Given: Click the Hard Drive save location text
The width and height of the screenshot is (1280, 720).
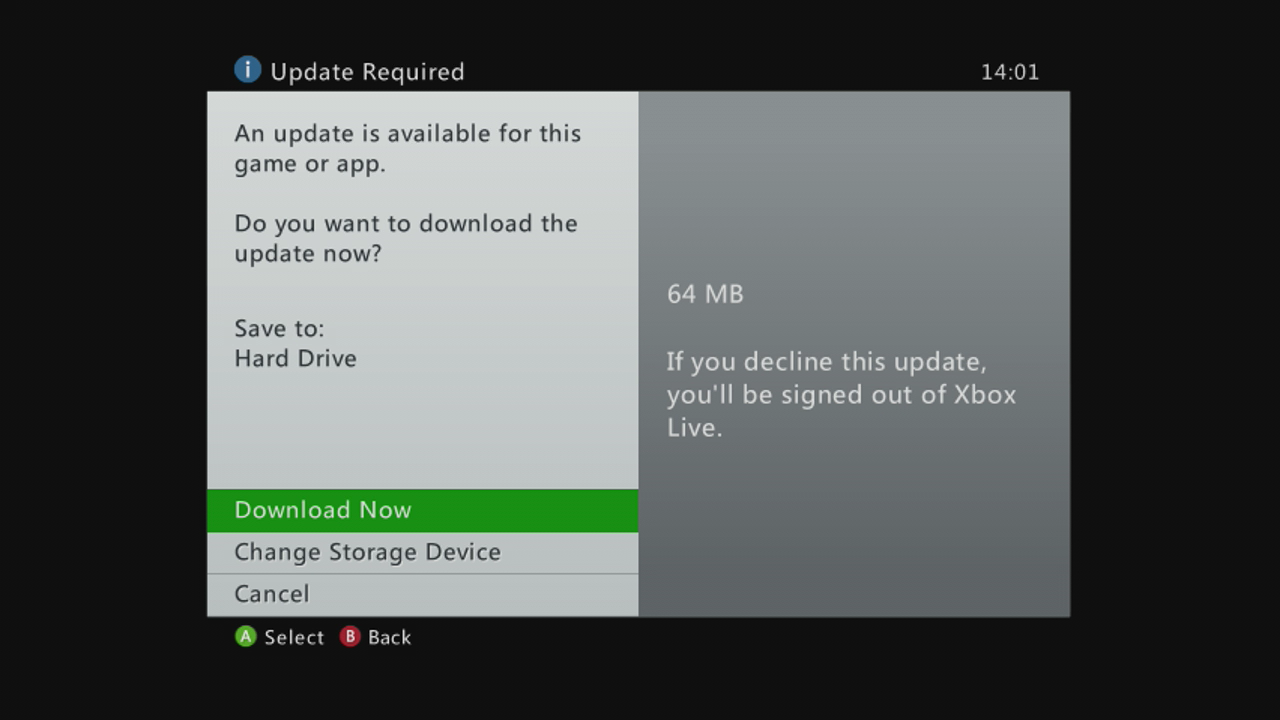Looking at the screenshot, I should (295, 358).
